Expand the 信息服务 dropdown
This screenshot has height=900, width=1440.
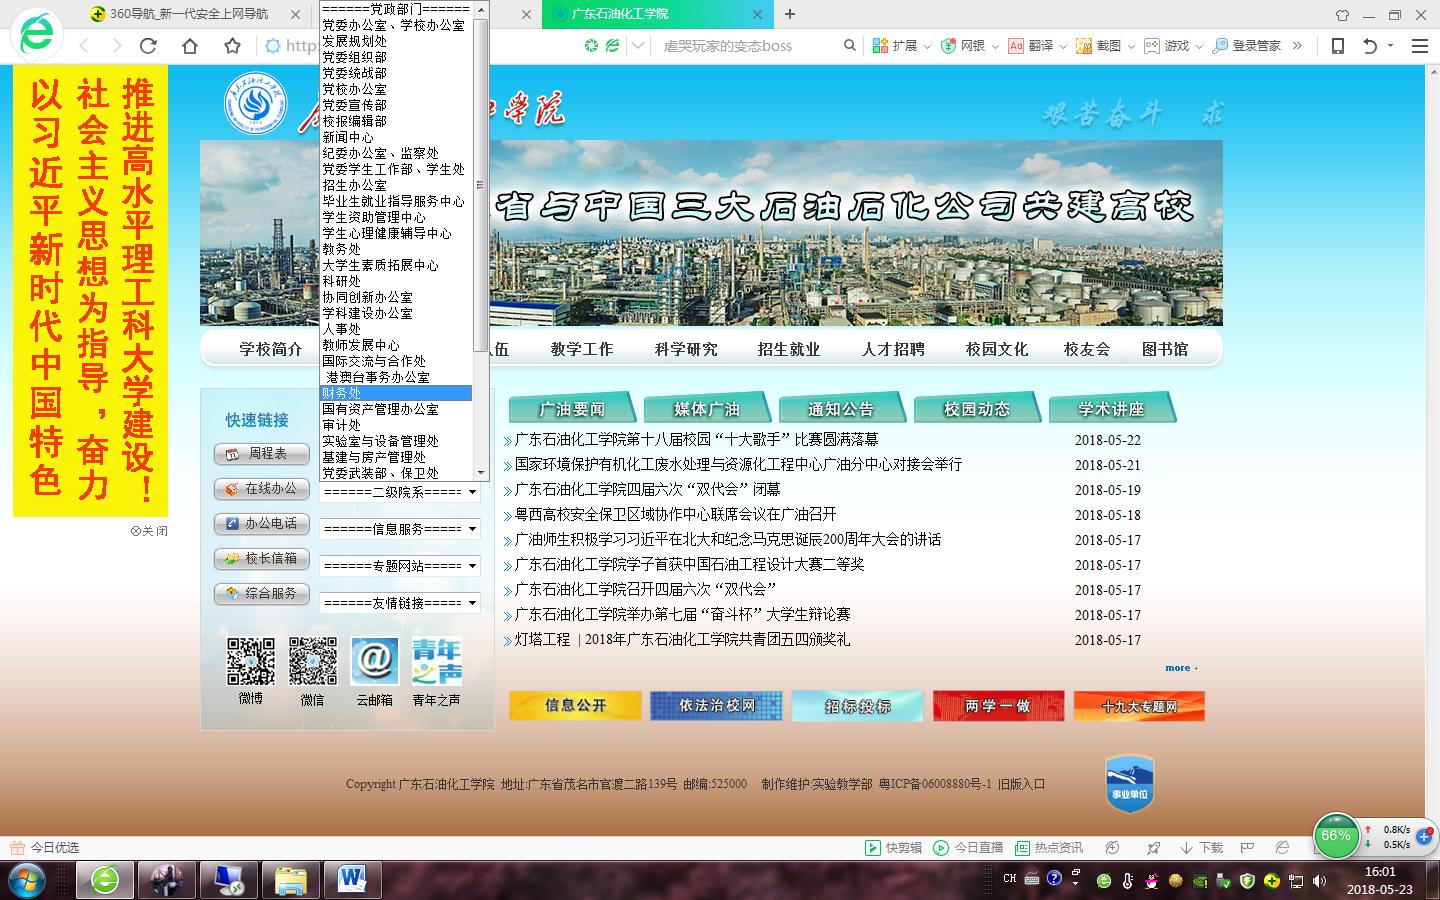[x=400, y=529]
